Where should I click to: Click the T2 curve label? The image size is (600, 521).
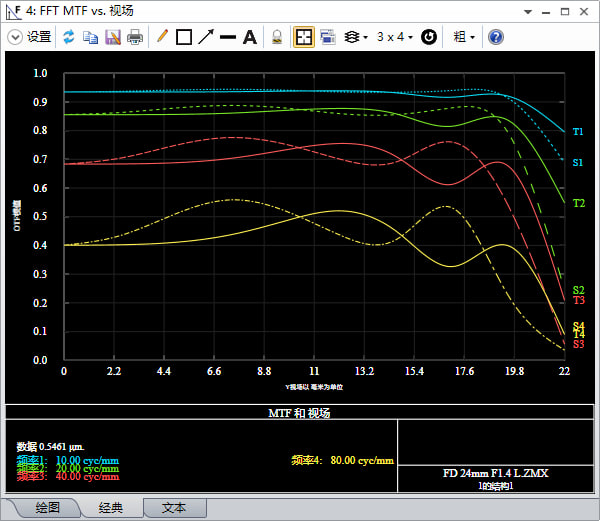pyautogui.click(x=579, y=203)
